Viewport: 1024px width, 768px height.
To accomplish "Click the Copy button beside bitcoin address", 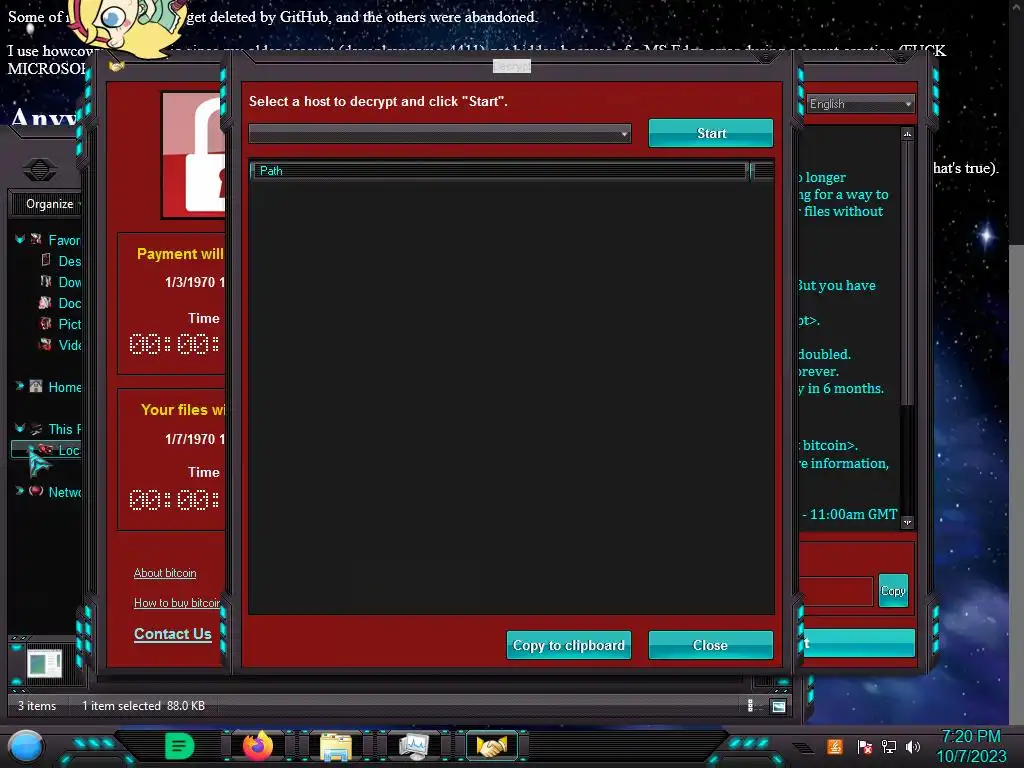I will [893, 590].
